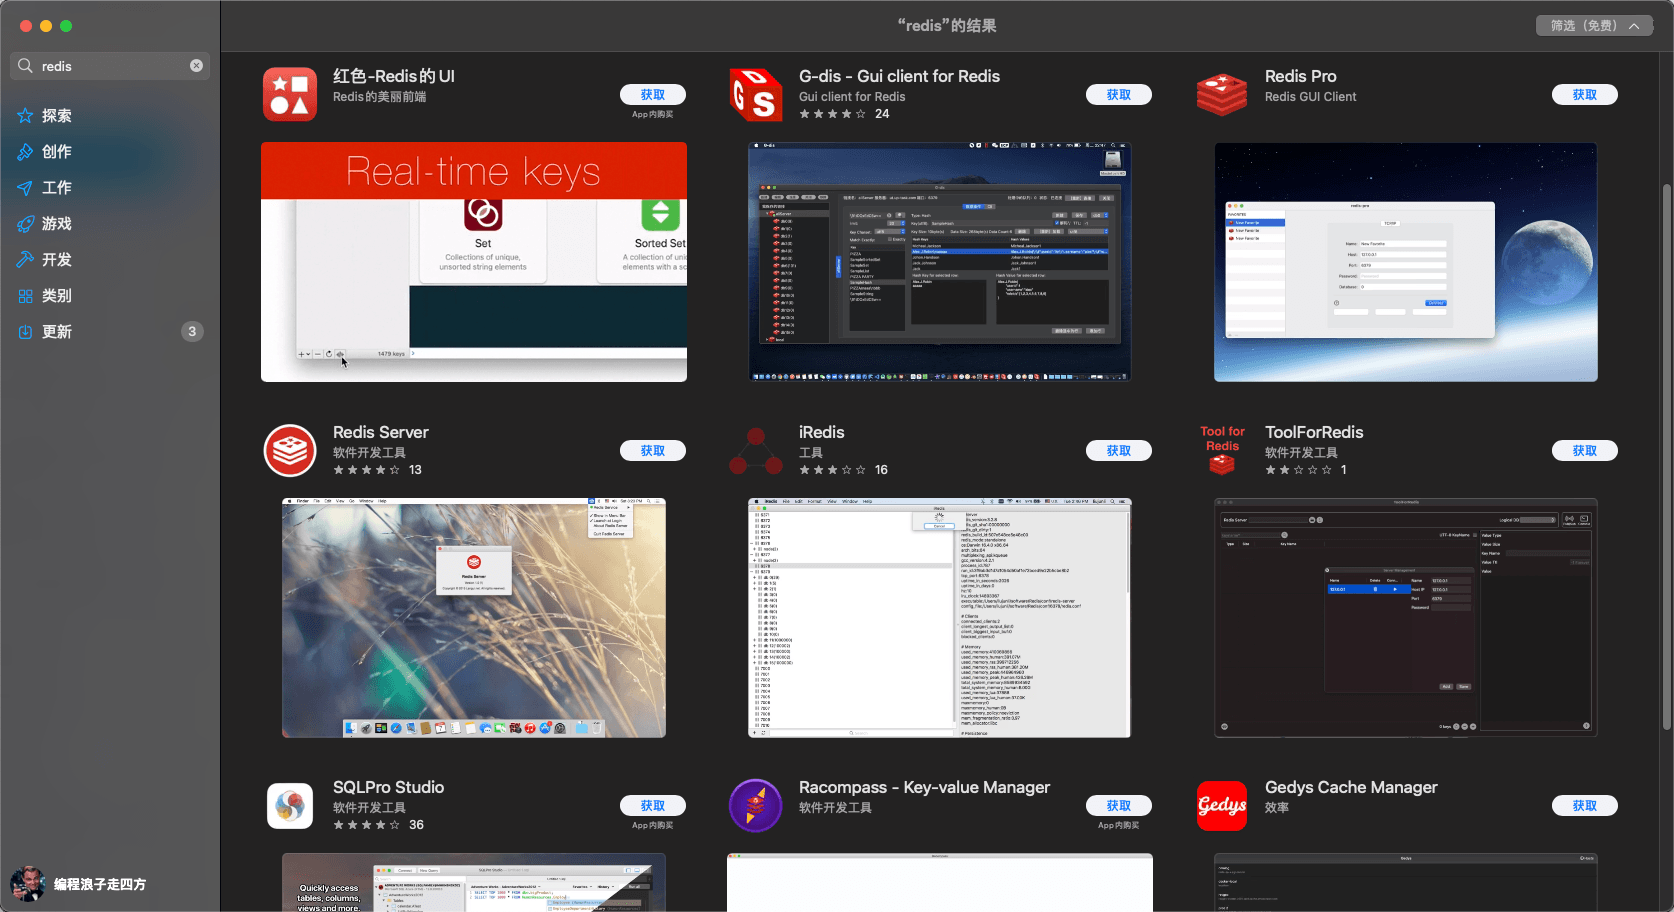1674x912 pixels.
Task: Open the Redis Pro screenshot preview
Action: 1406,262
